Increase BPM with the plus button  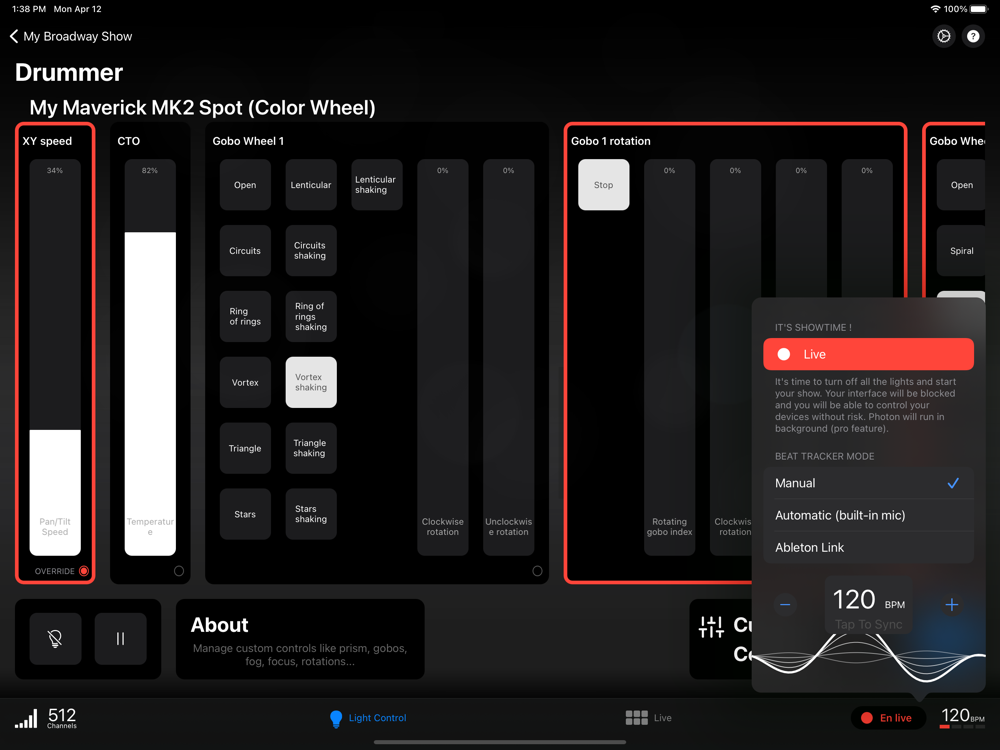(951, 604)
